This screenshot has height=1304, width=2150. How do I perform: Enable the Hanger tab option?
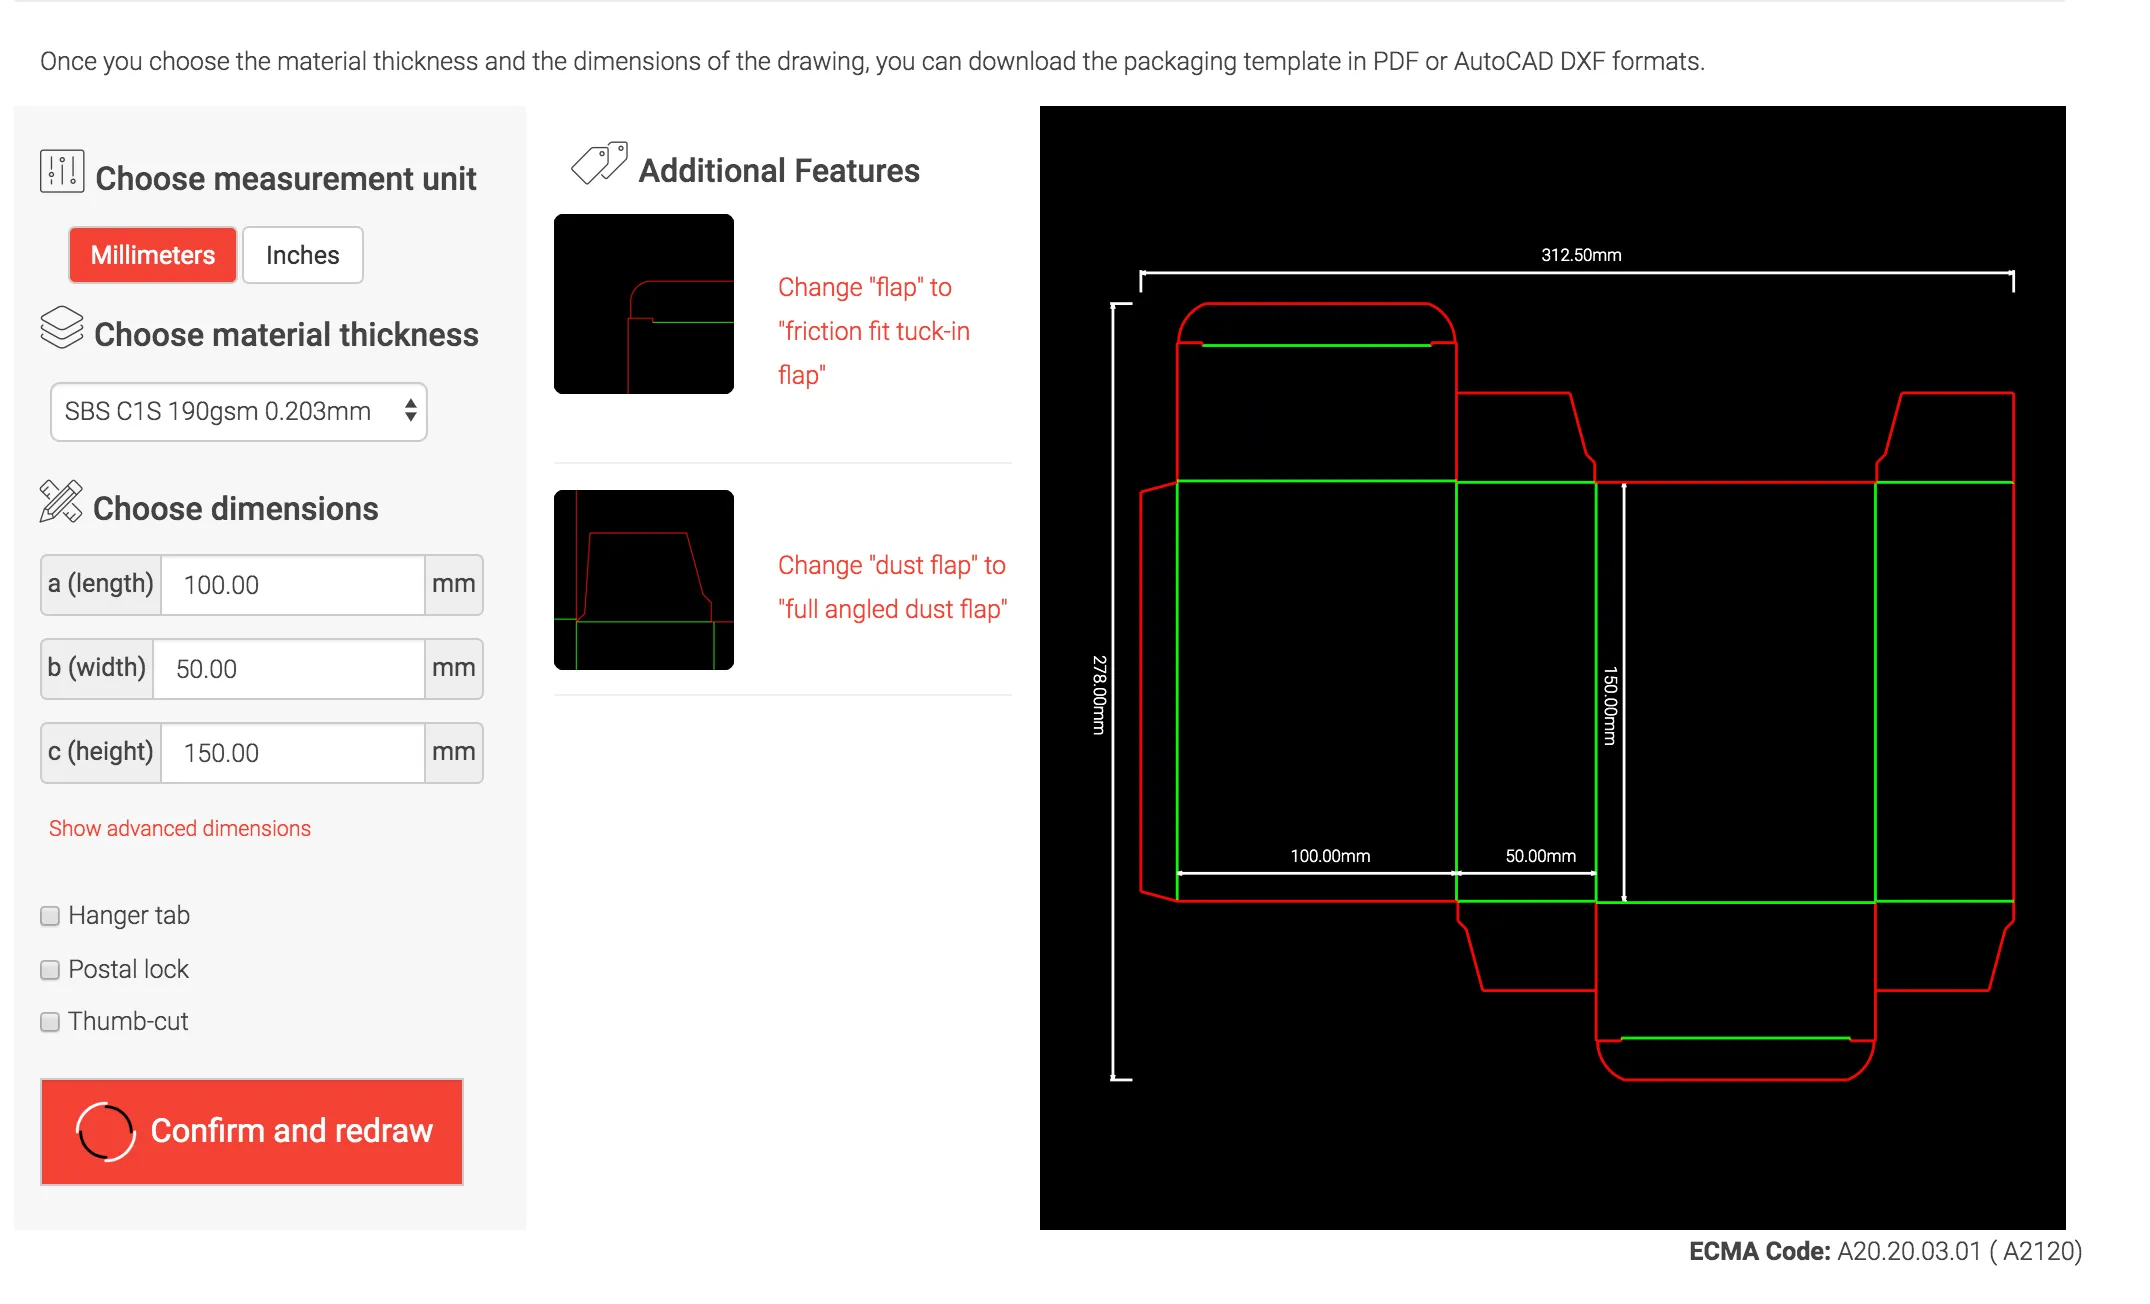tap(50, 915)
